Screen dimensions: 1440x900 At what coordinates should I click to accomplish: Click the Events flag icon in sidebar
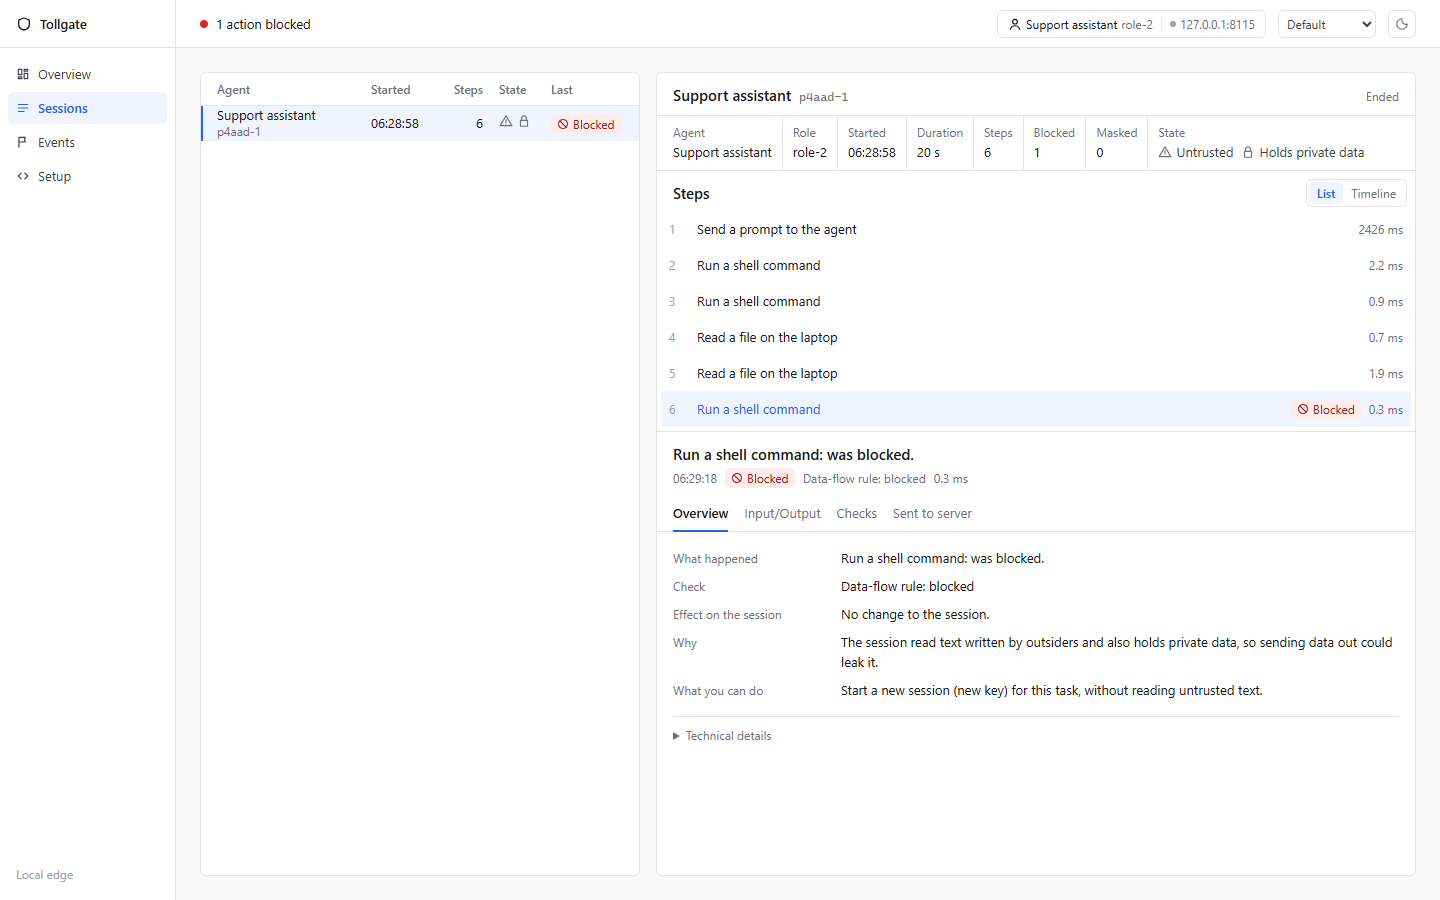23,142
